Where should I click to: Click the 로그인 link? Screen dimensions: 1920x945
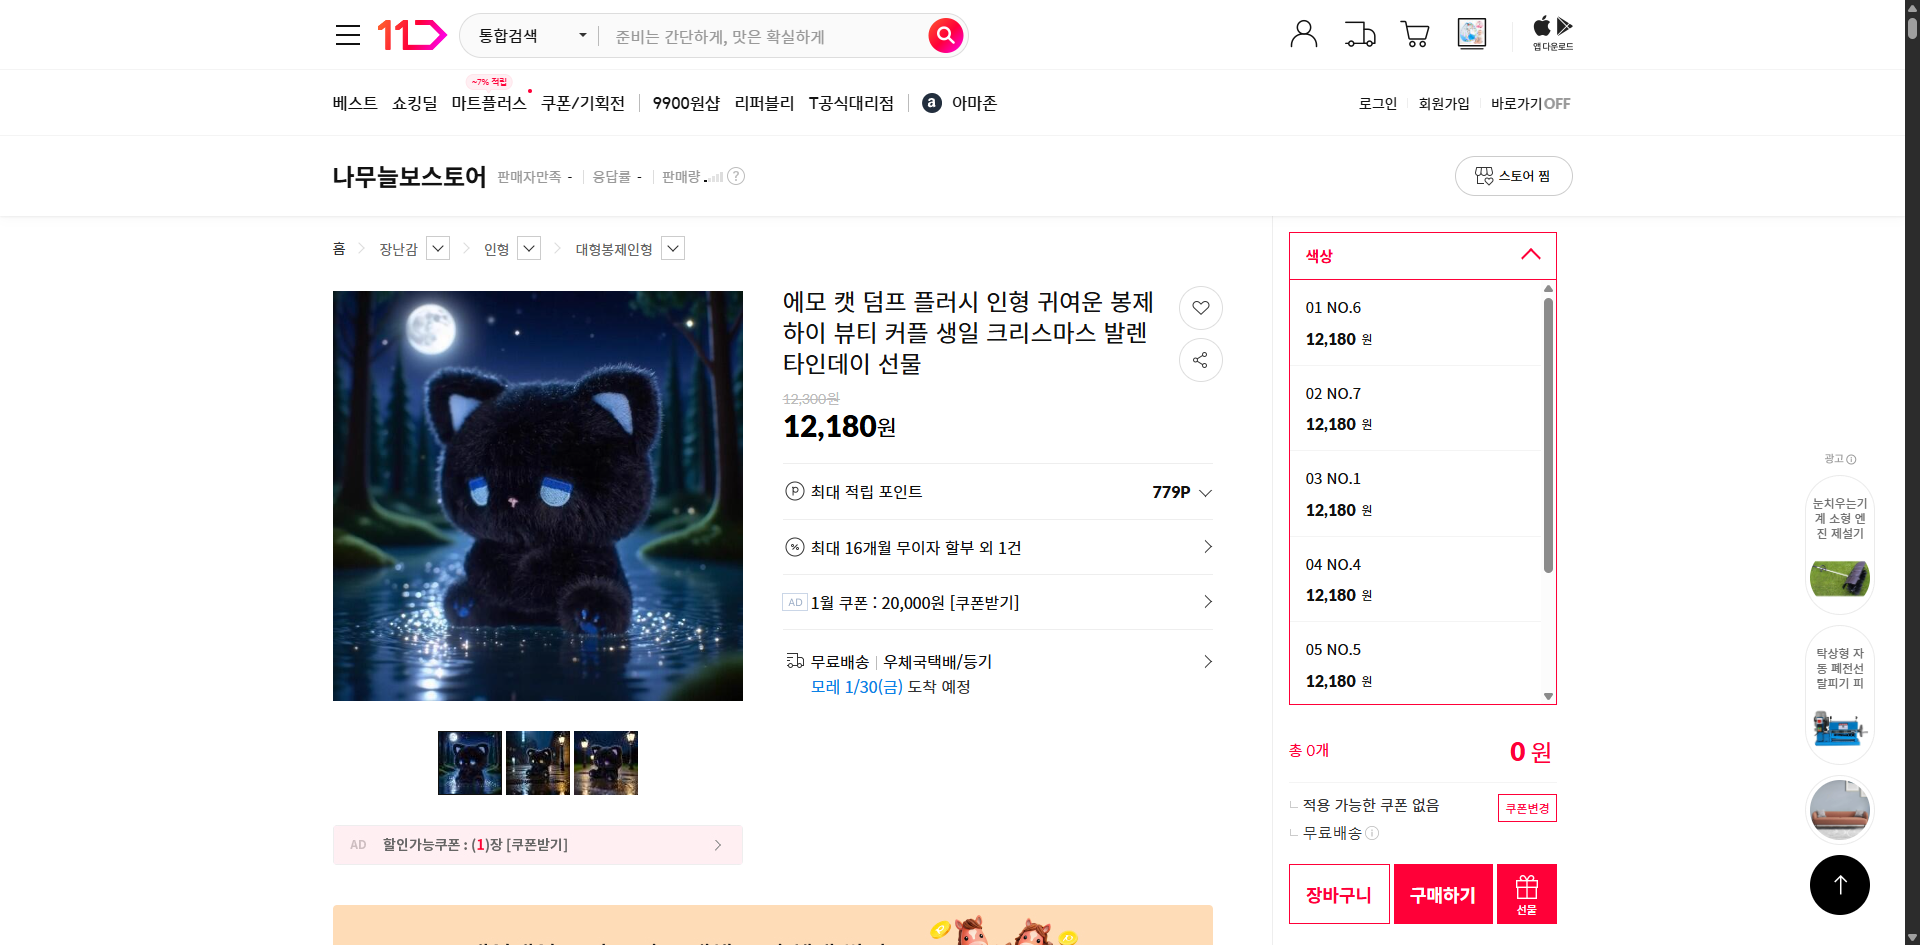coord(1377,103)
